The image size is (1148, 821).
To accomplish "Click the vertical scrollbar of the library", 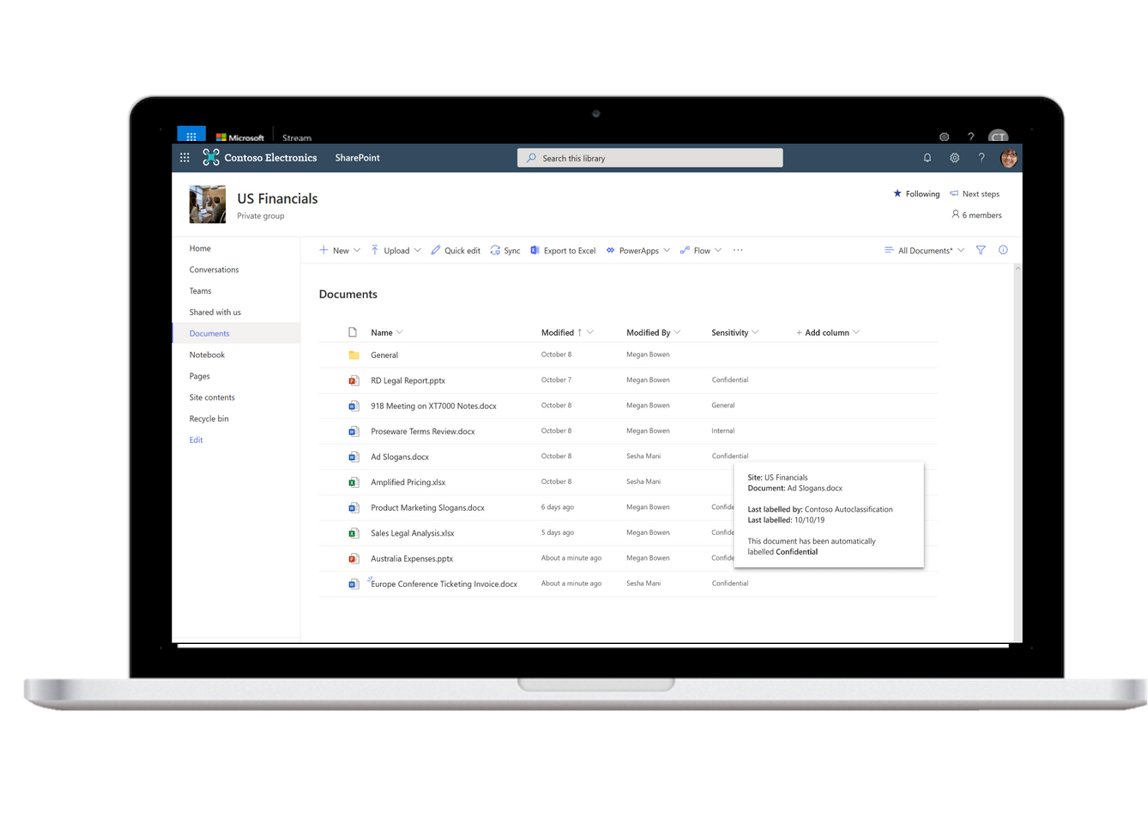I will (x=1018, y=453).
